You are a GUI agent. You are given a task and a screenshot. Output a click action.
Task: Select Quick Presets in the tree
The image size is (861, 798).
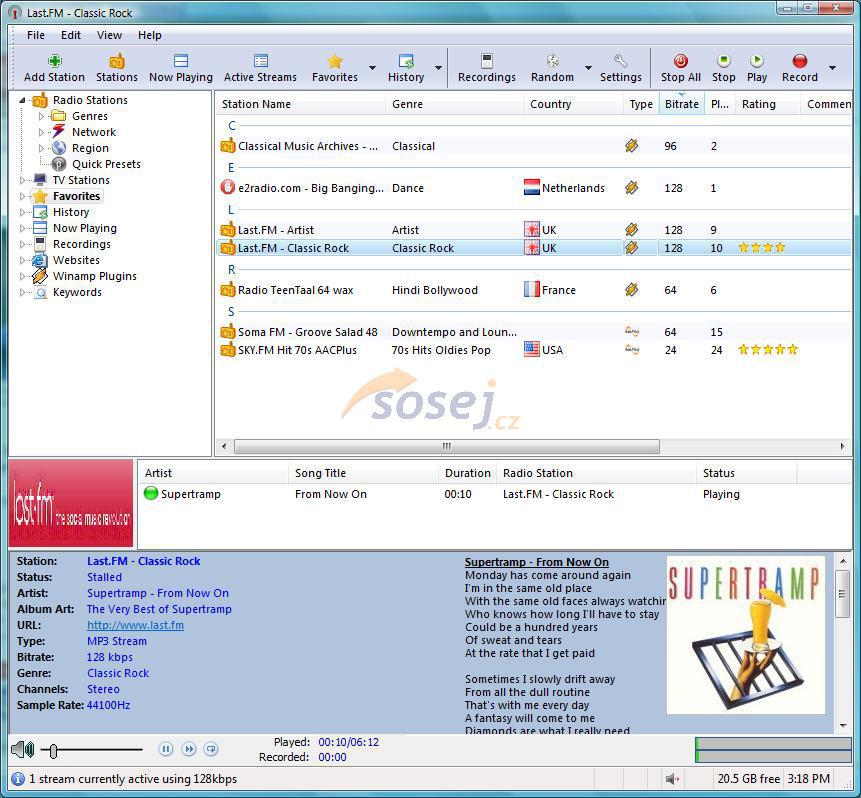pos(106,164)
